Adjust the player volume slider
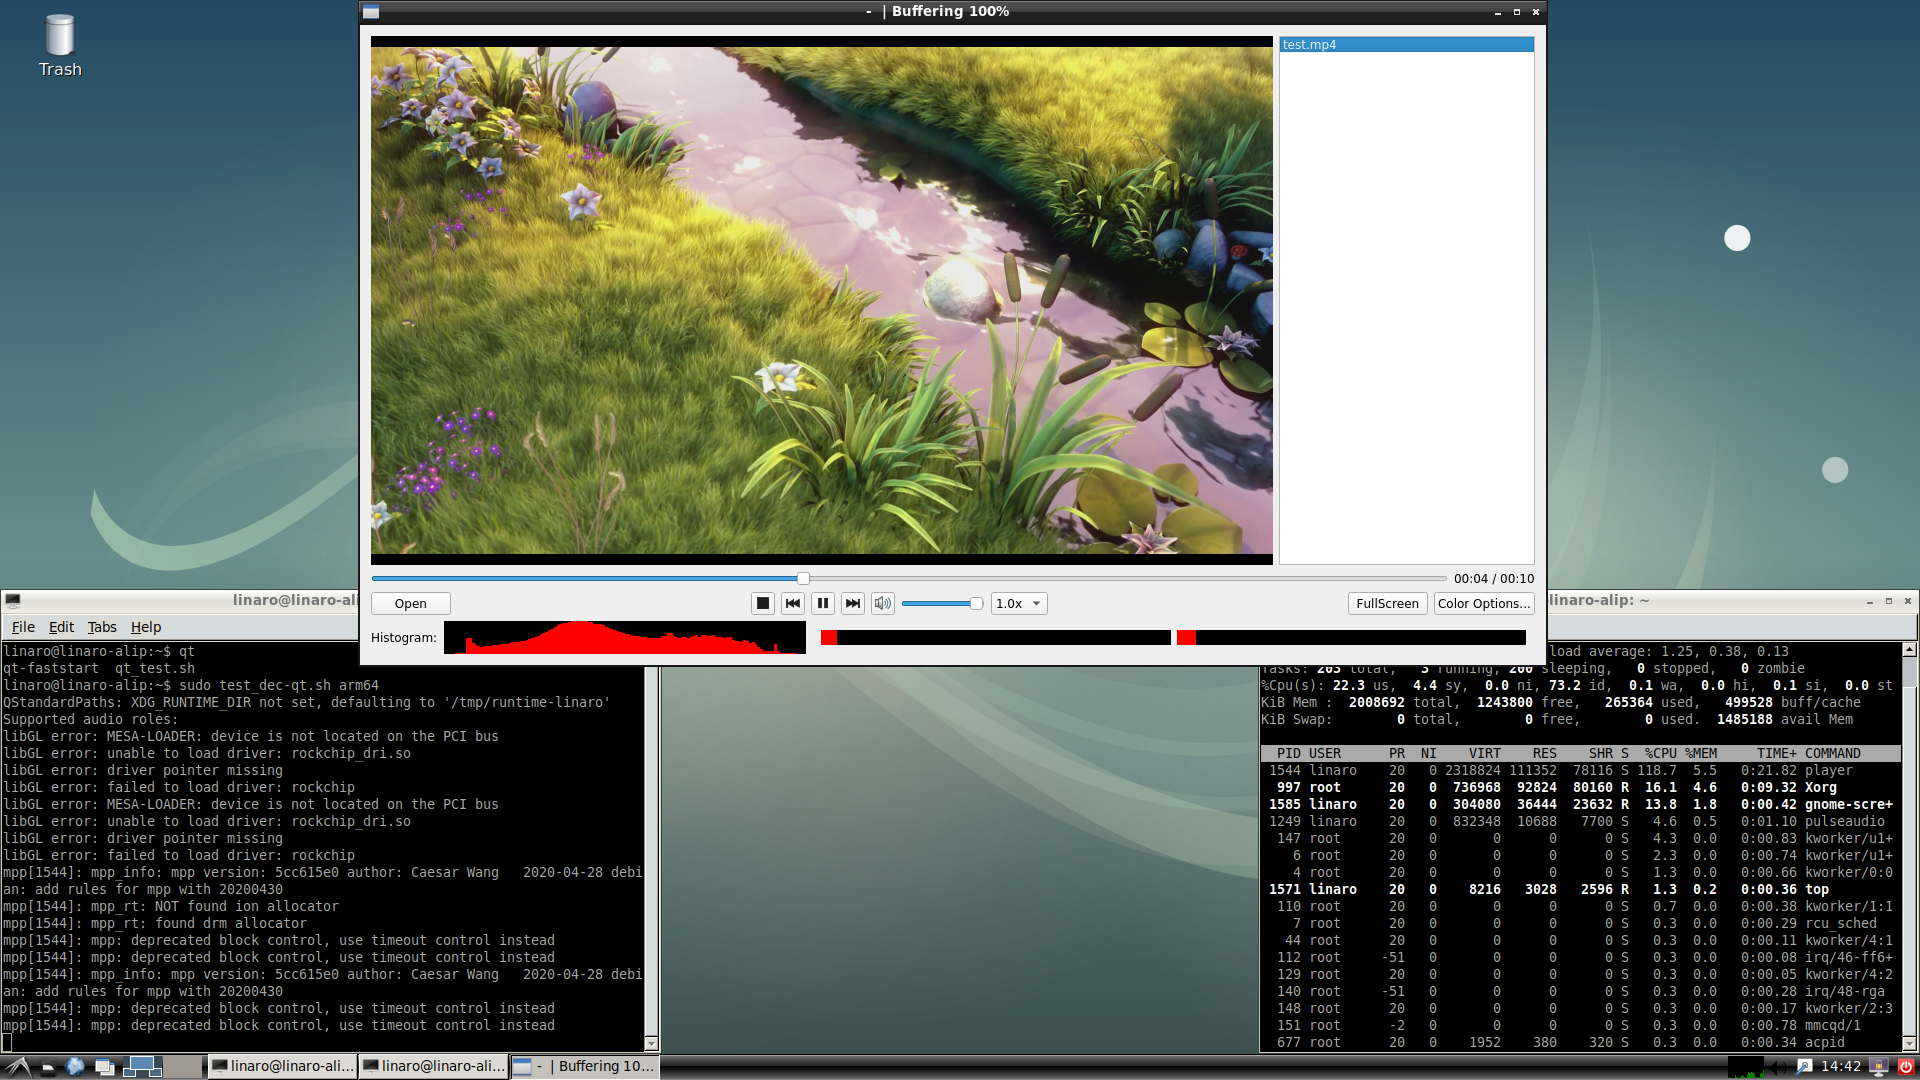1920x1080 pixels. coord(940,603)
